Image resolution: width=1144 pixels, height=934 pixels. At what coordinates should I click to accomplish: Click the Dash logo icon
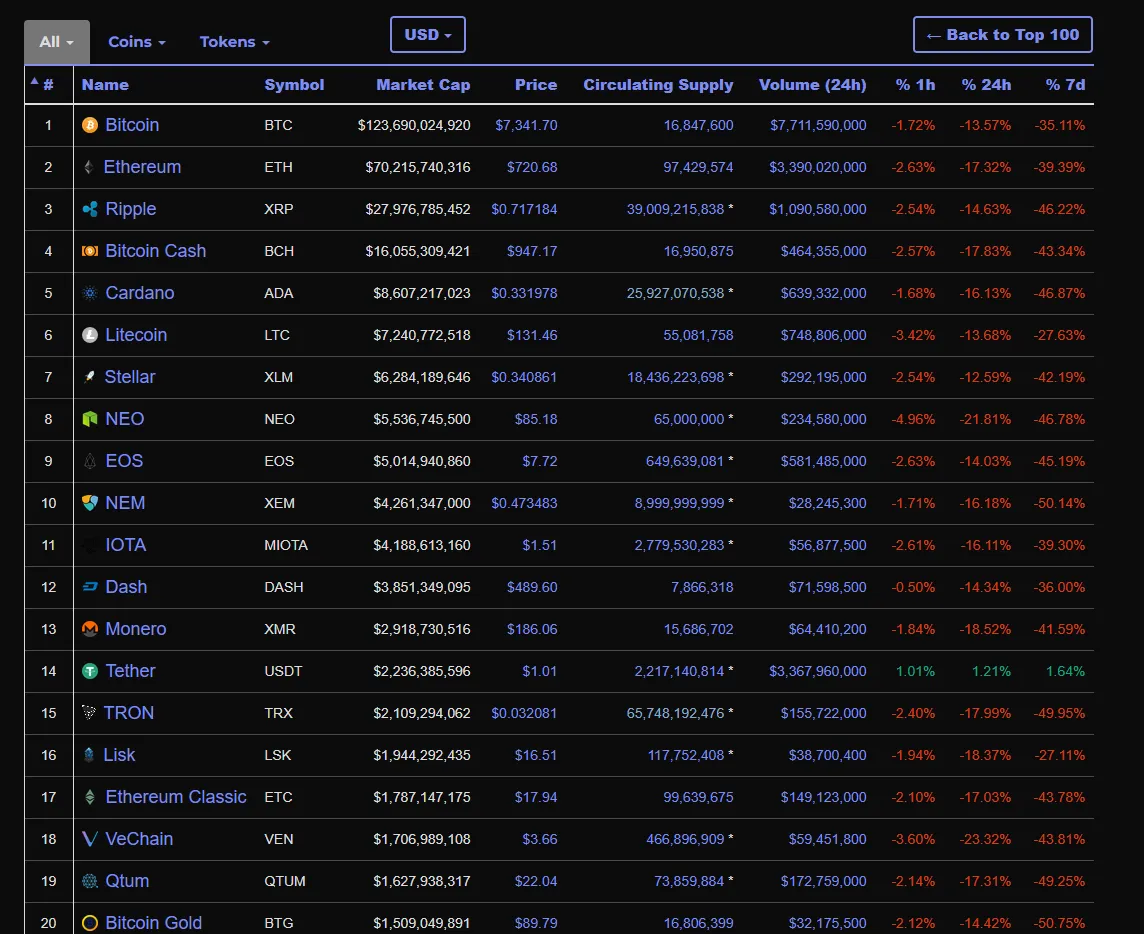pos(90,587)
